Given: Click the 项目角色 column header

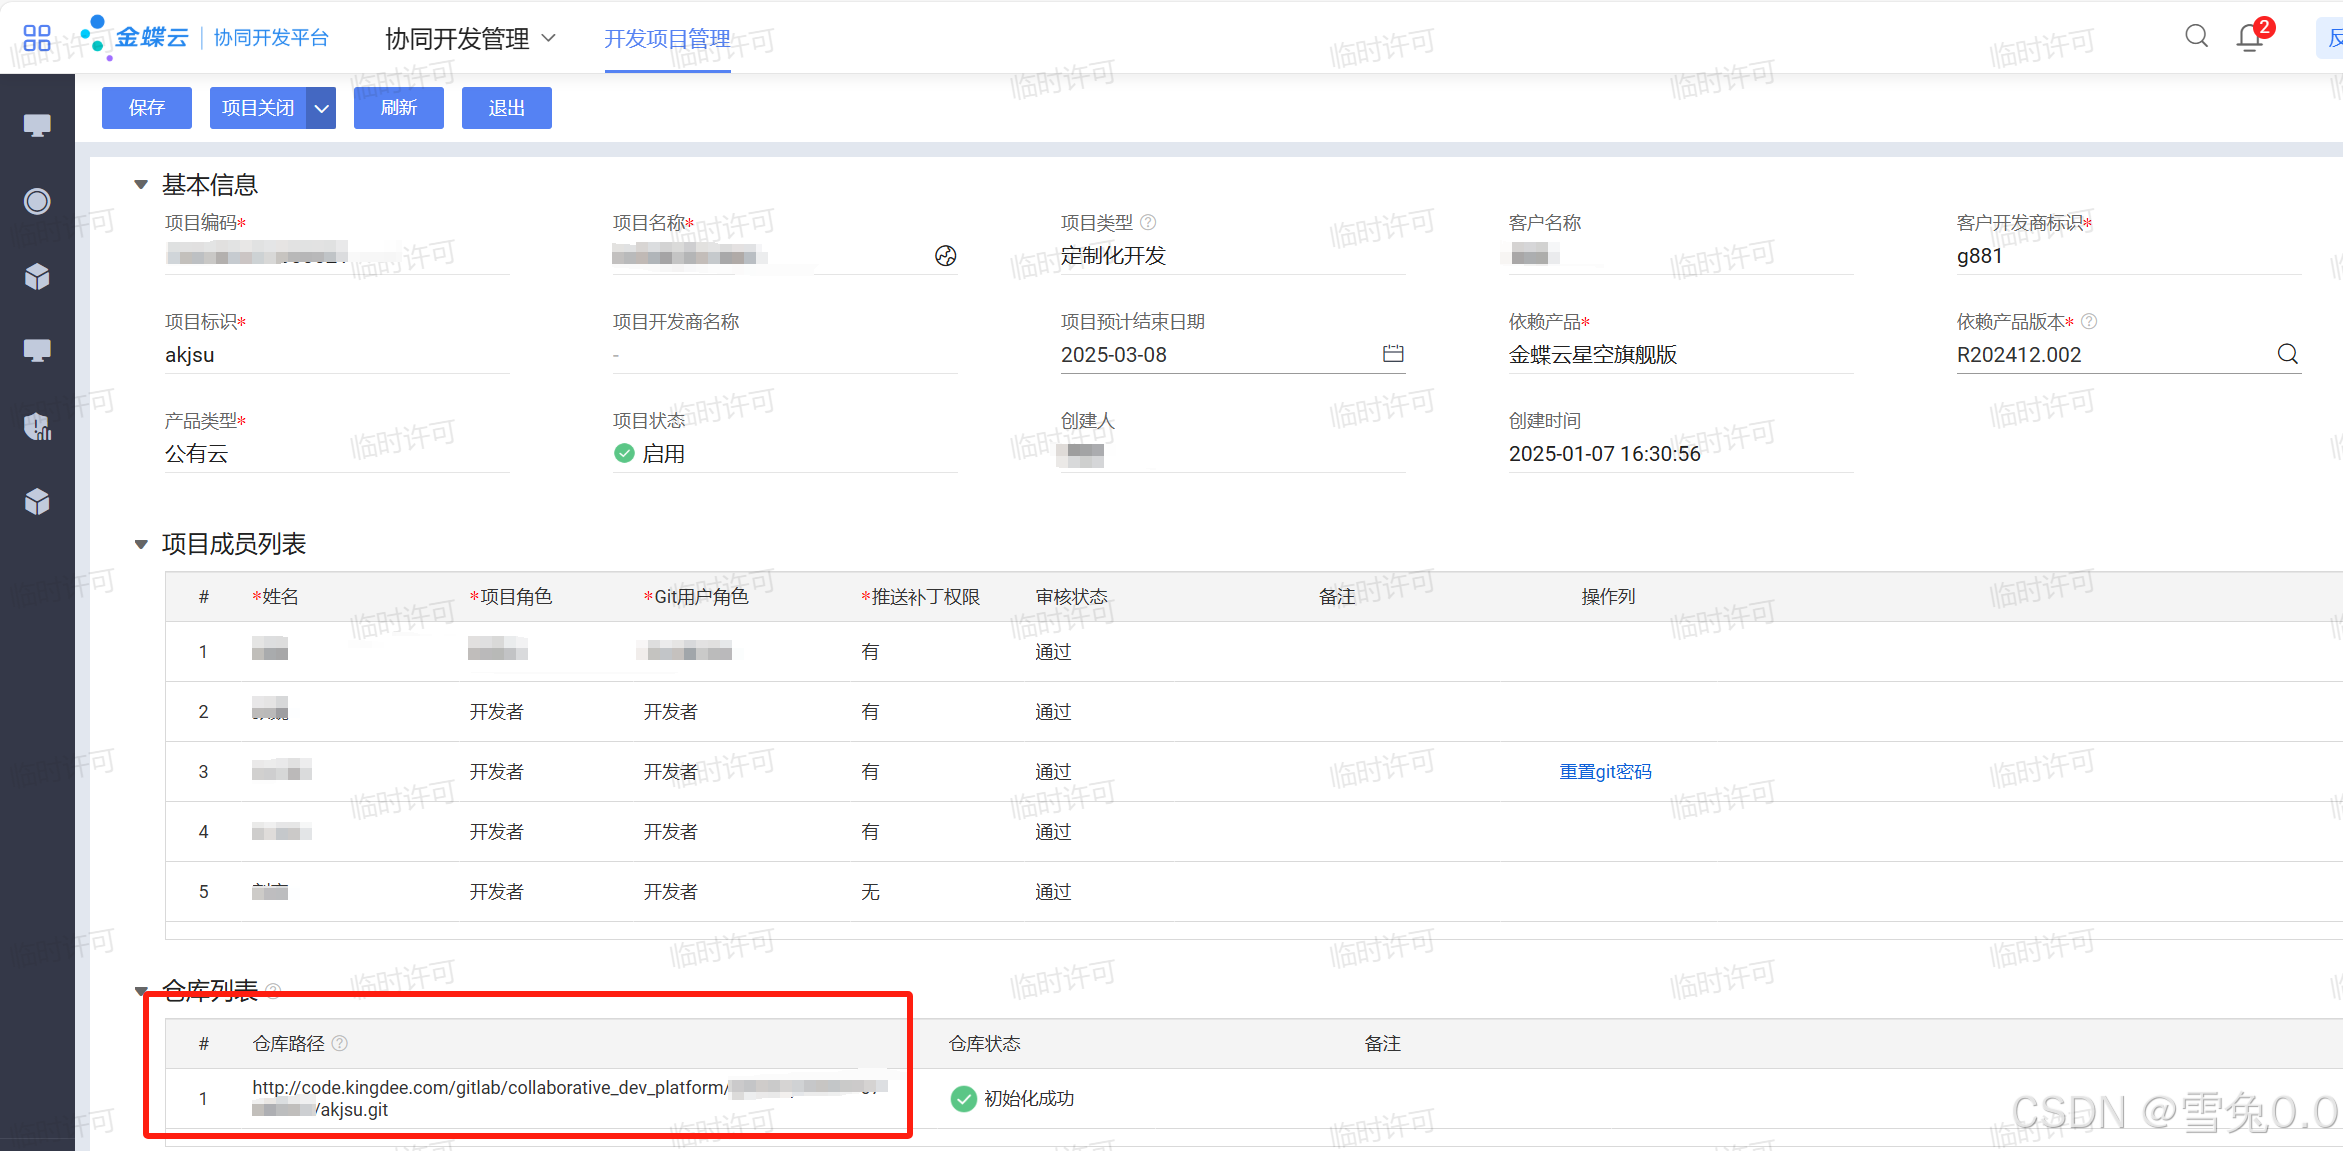Looking at the screenshot, I should (511, 597).
